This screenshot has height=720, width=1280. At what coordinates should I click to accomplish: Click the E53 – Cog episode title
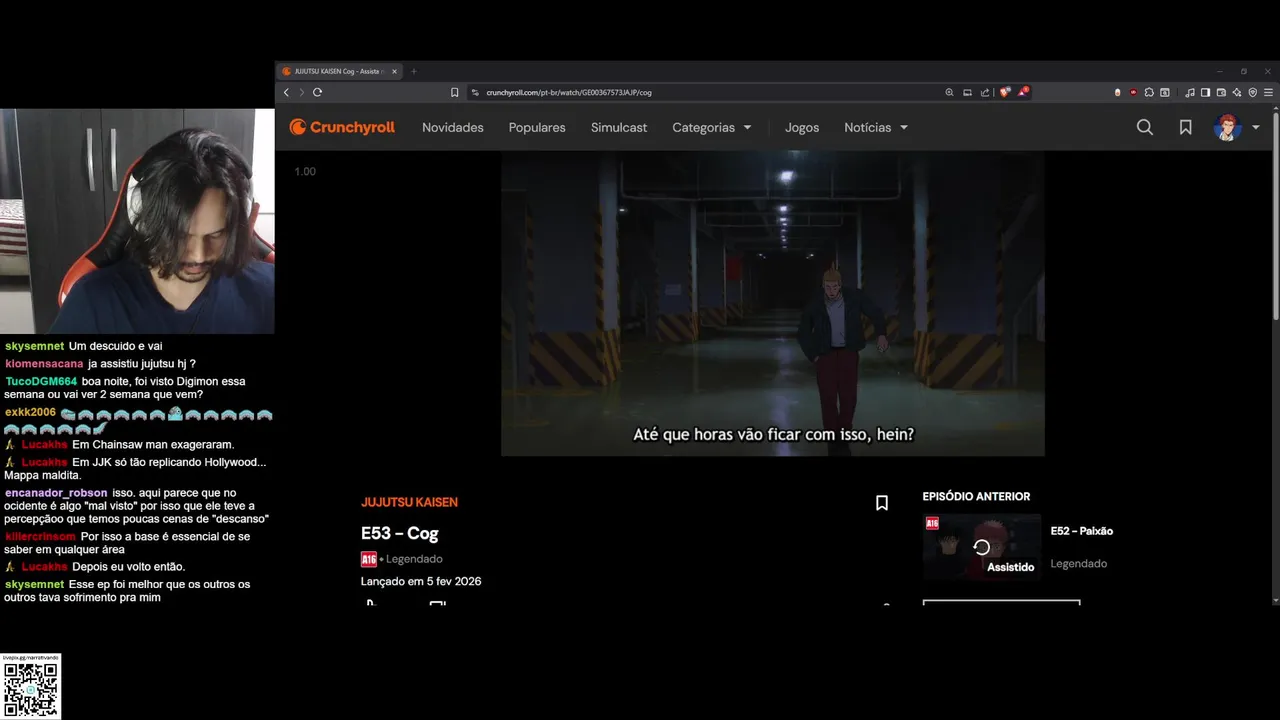tap(400, 534)
